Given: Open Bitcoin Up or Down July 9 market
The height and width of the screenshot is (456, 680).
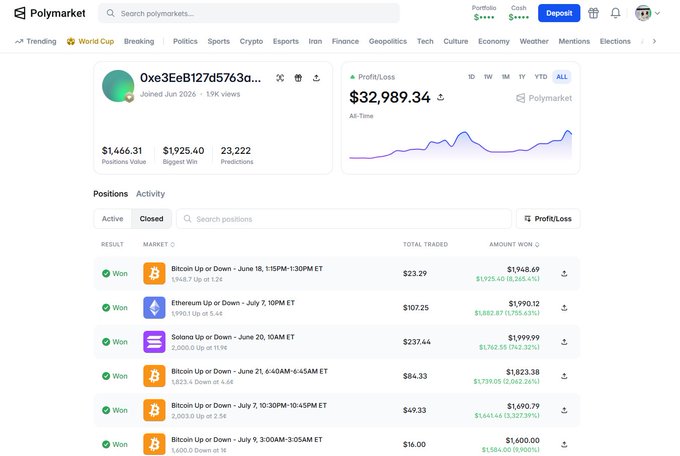Looking at the screenshot, I should (247, 440).
